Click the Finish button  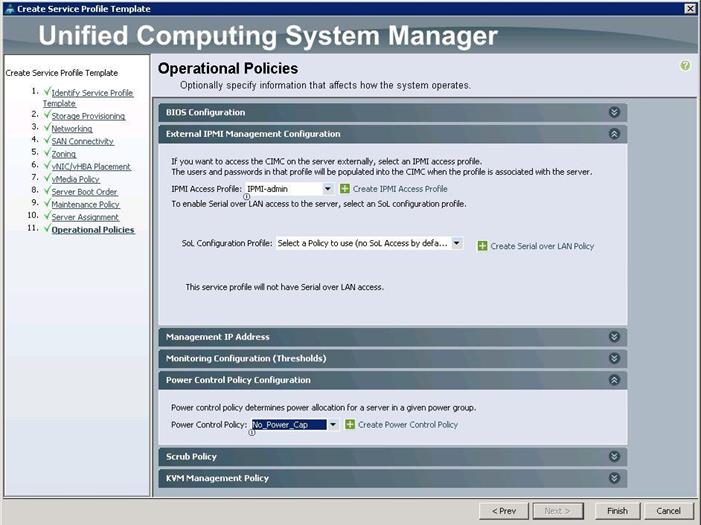coord(617,511)
